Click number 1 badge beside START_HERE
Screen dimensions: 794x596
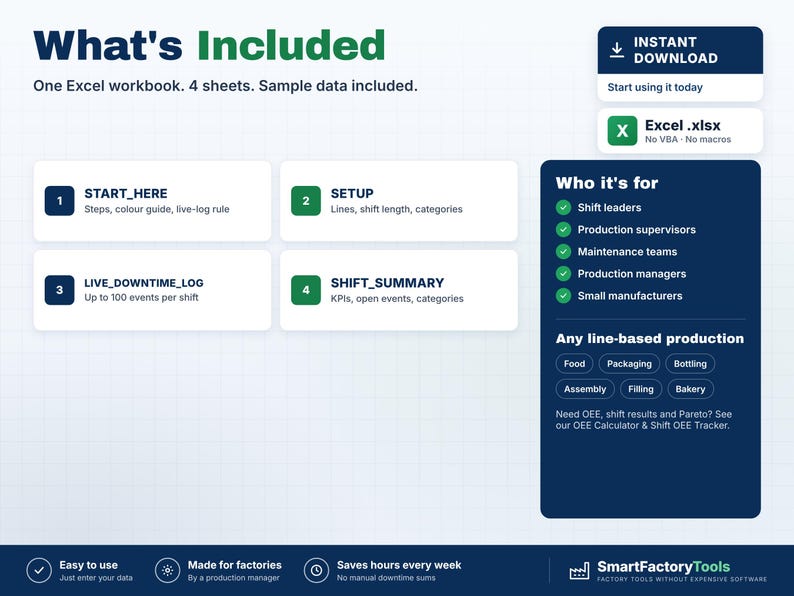click(x=59, y=201)
